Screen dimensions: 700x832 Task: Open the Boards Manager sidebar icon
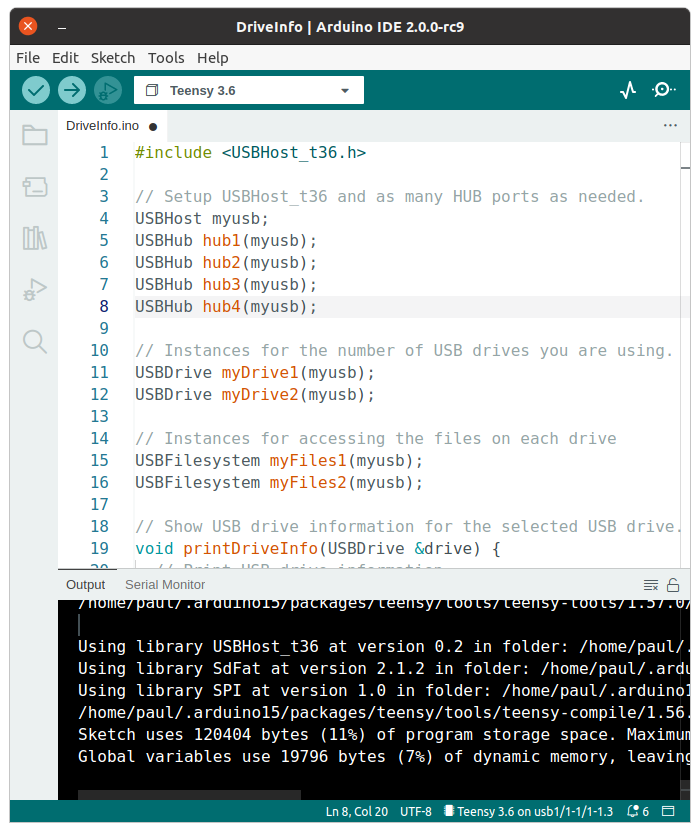[35, 187]
